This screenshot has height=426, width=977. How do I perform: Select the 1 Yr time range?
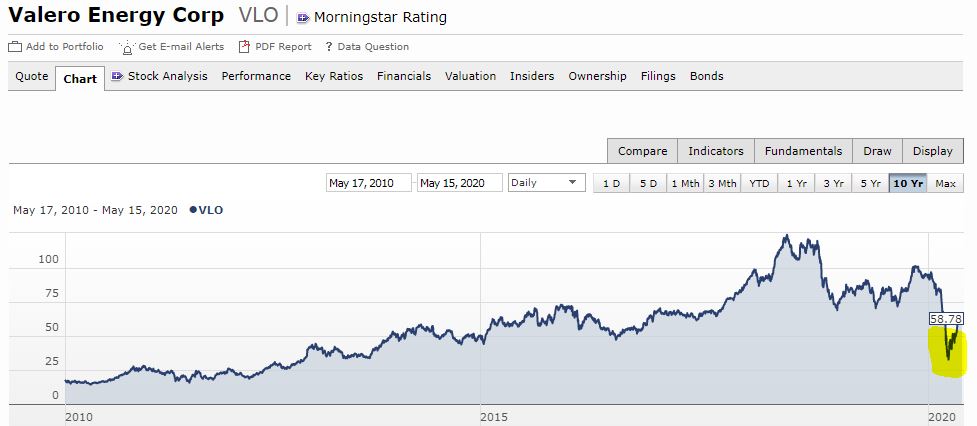(797, 183)
